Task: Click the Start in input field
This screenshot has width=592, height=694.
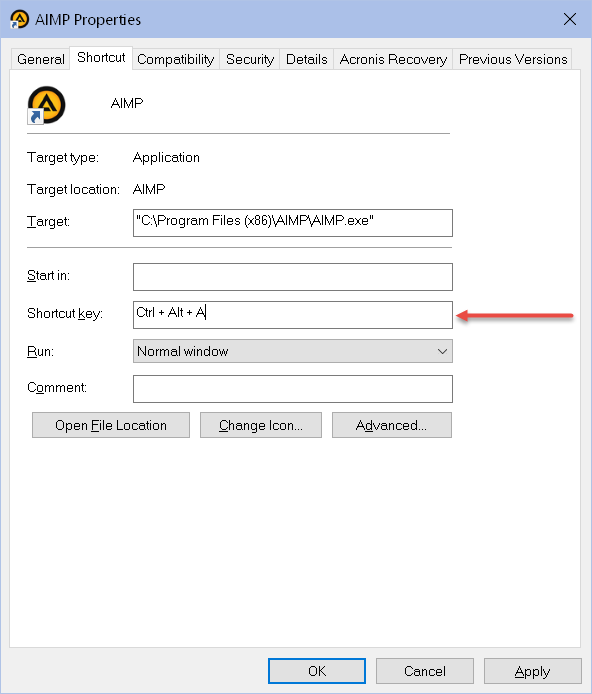Action: [292, 277]
